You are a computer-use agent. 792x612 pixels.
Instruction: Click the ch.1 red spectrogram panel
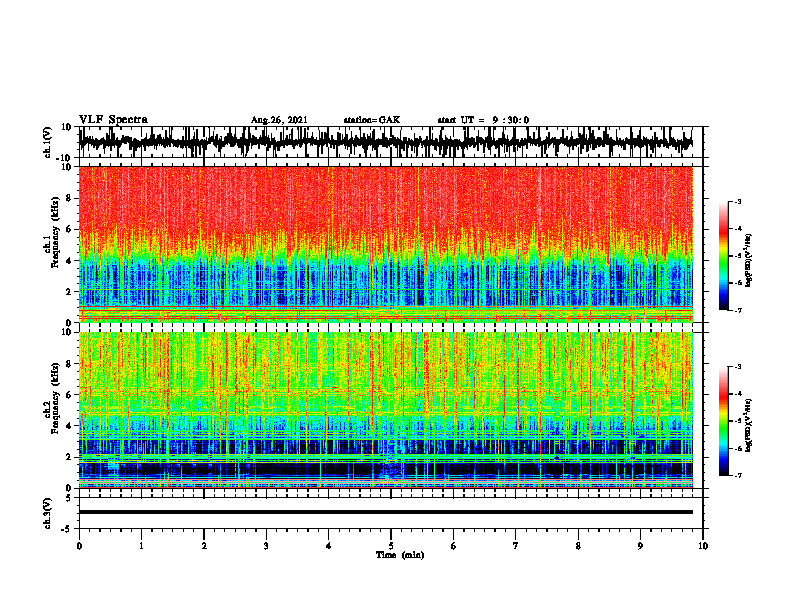pyautogui.click(x=385, y=244)
